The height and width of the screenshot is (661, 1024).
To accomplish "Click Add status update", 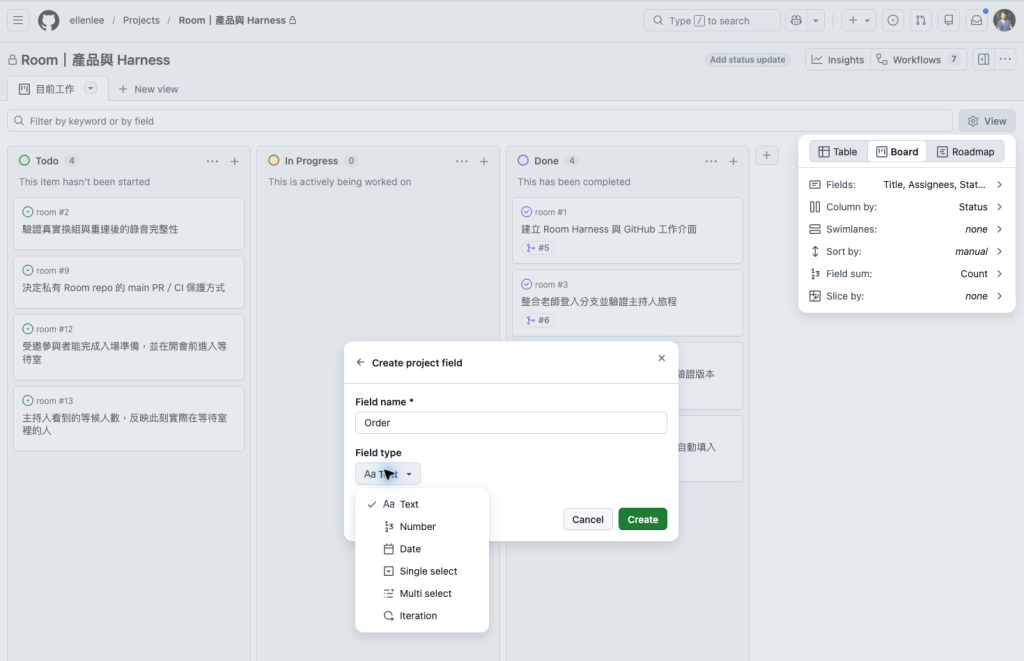I will [748, 59].
